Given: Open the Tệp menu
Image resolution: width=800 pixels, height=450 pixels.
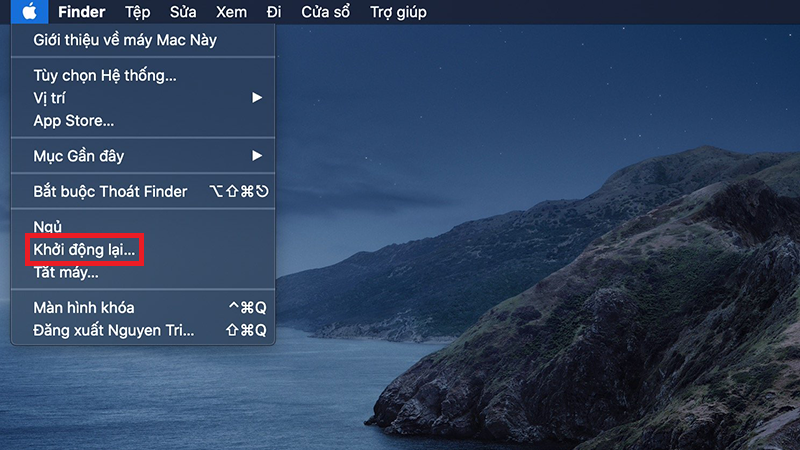Looking at the screenshot, I should point(139,12).
